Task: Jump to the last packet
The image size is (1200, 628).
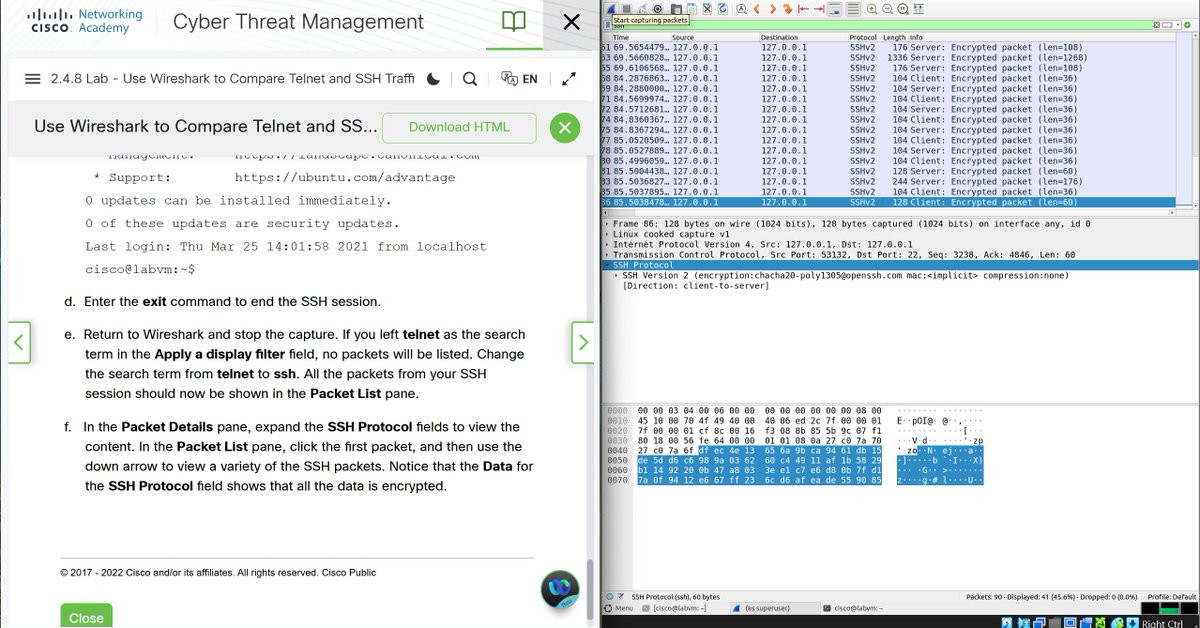Action: [819, 9]
